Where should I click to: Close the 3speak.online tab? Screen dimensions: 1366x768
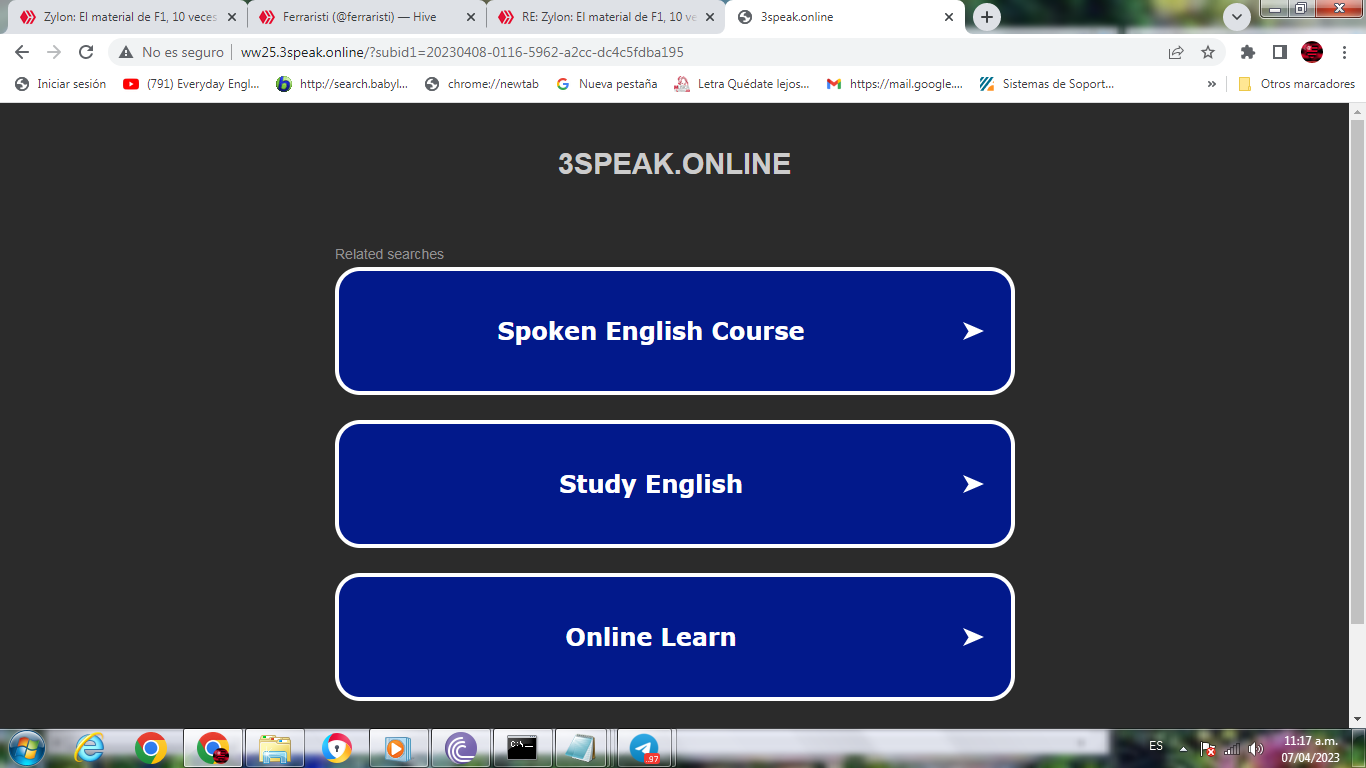pos(949,17)
